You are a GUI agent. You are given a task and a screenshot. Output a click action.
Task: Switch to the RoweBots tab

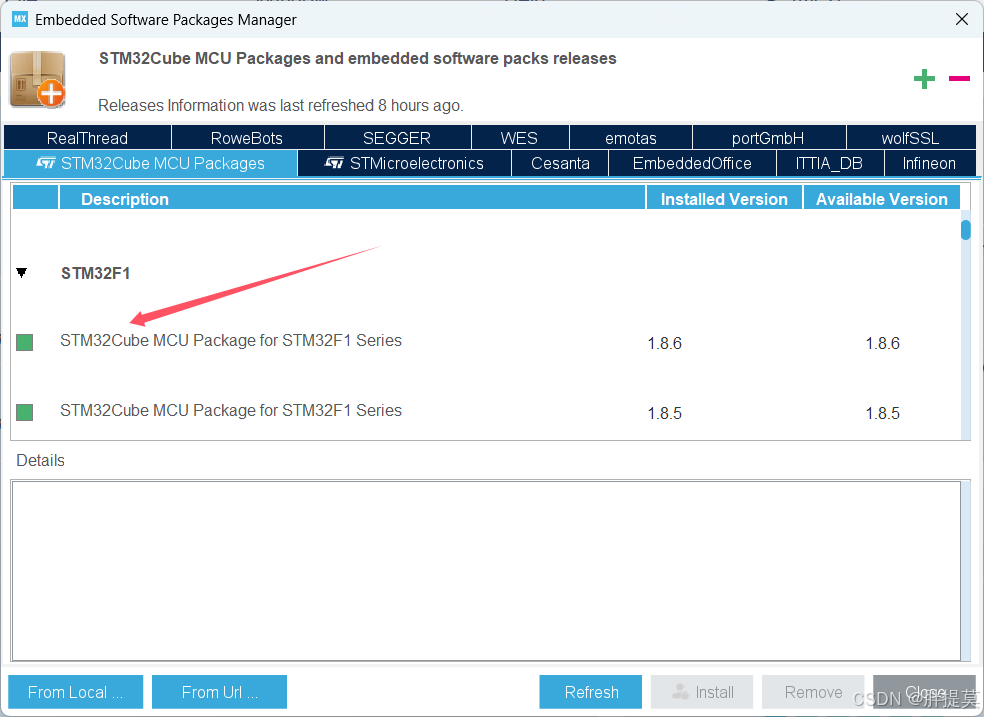coord(247,137)
